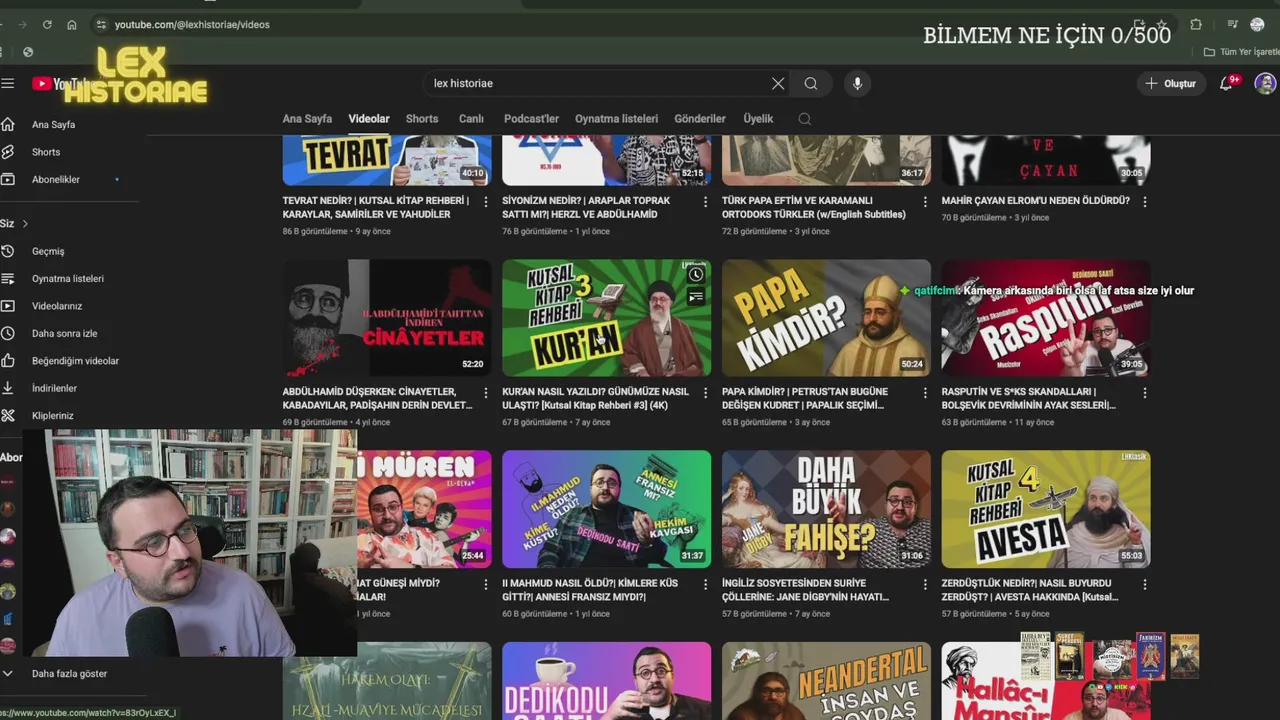This screenshot has height=720, width=1280.
Task: Open the Üyelik tab
Action: [x=758, y=119]
